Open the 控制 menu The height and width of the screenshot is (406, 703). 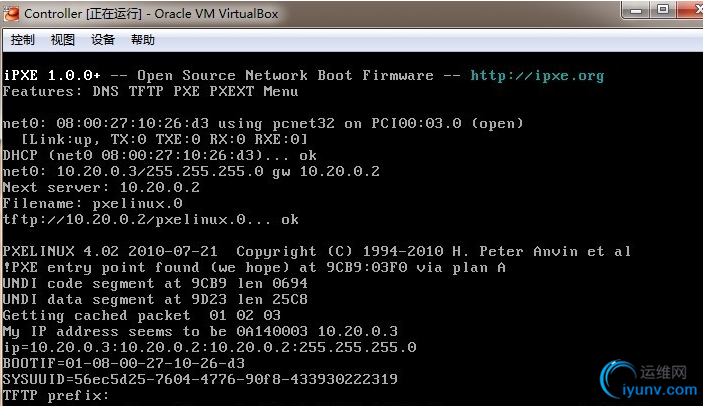click(x=22, y=40)
